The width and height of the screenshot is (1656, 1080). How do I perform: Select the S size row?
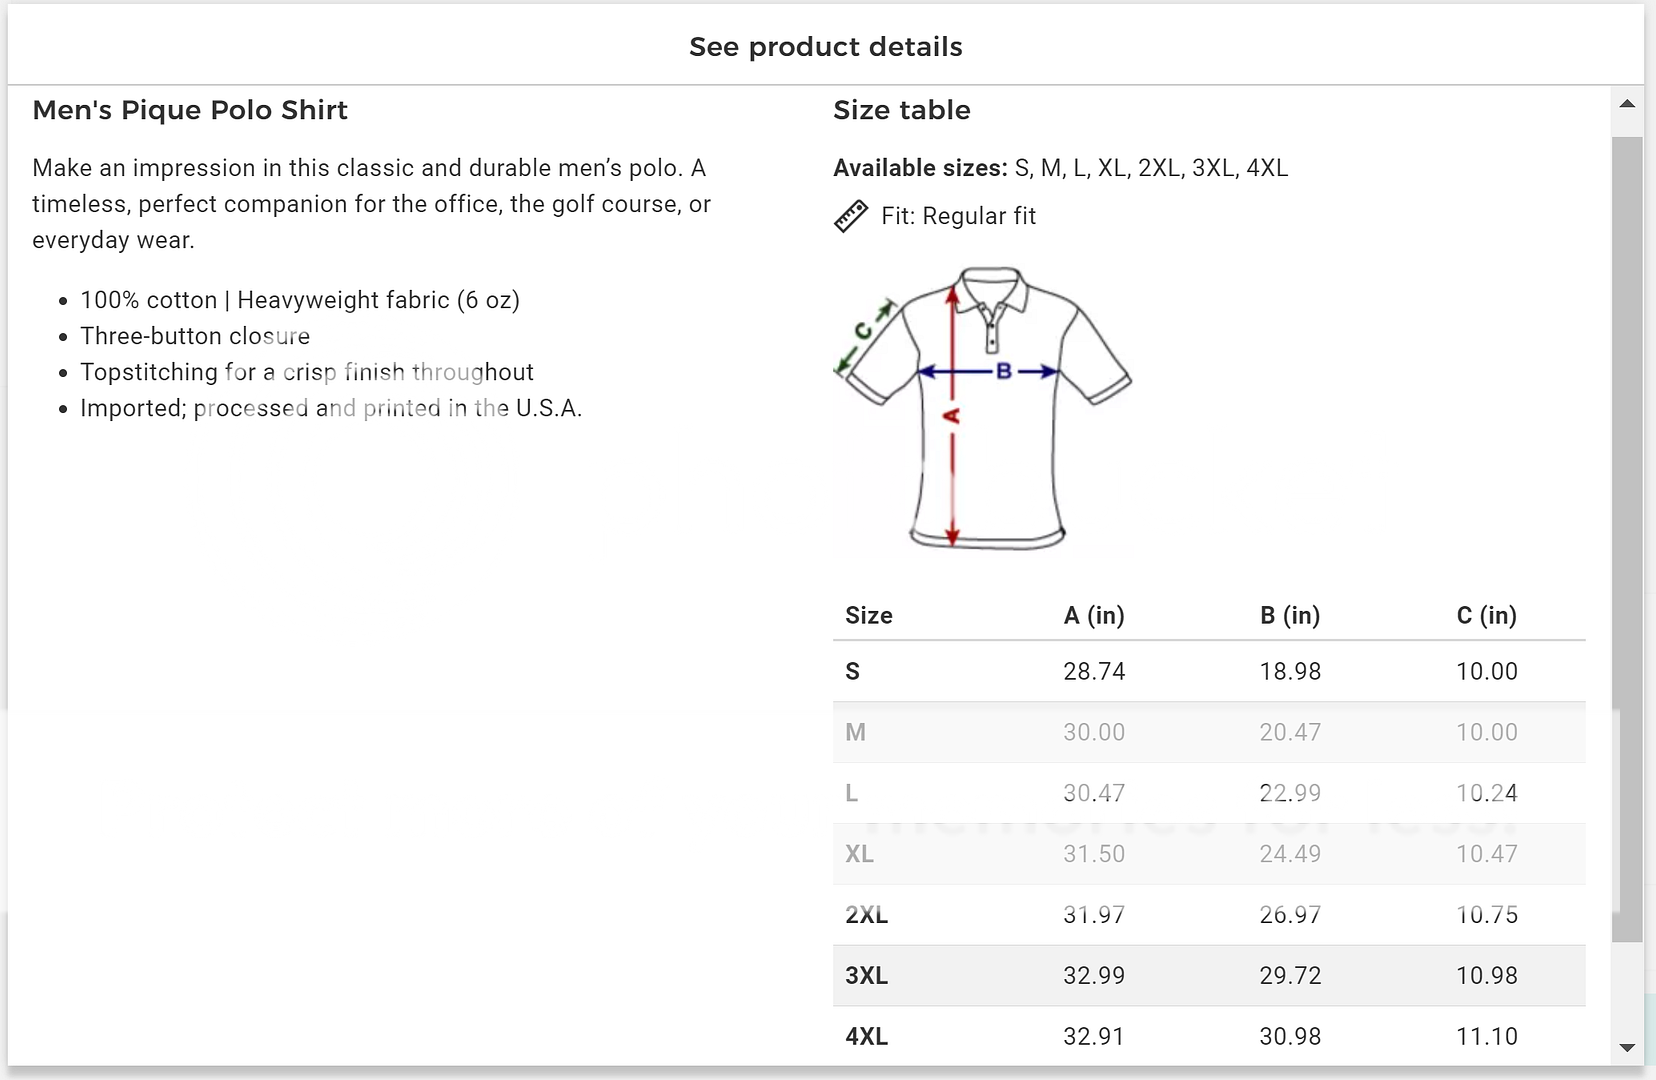pos(1208,672)
